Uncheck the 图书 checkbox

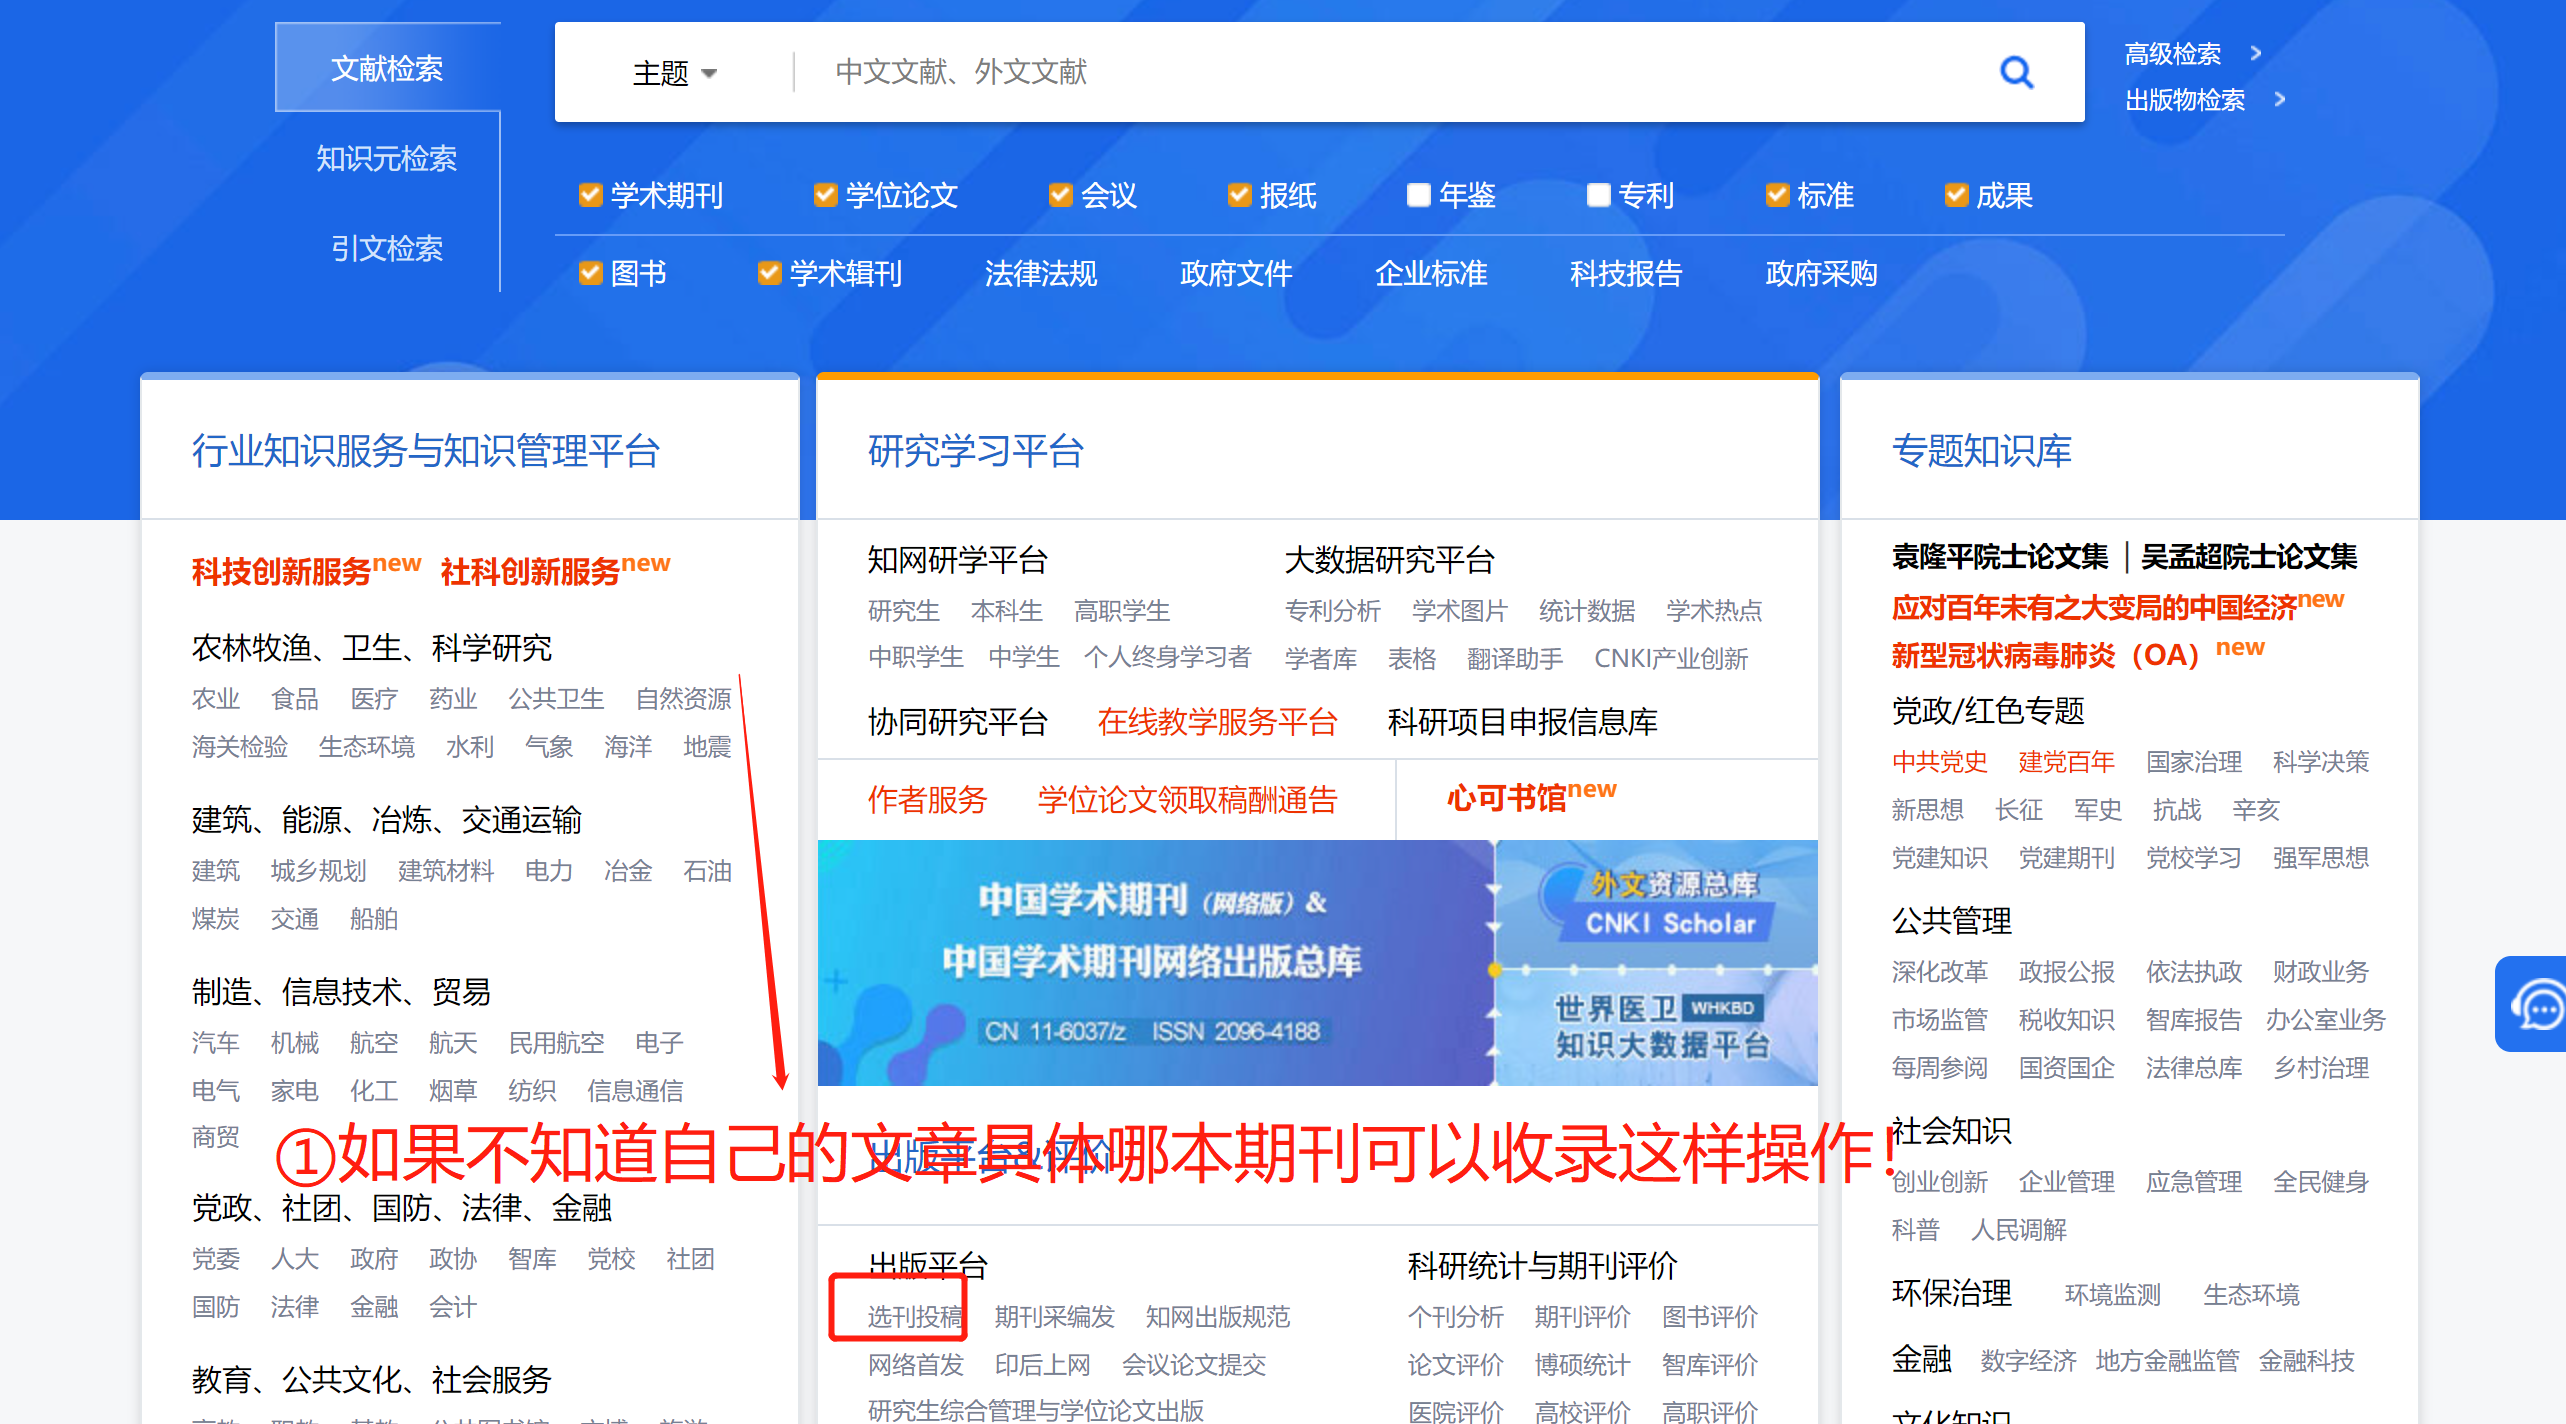[591, 273]
